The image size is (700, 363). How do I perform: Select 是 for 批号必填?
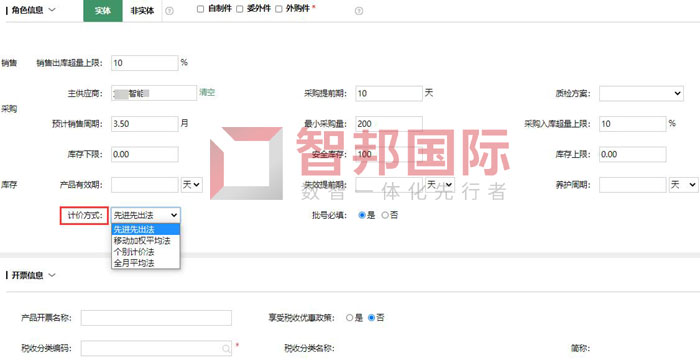pos(362,215)
